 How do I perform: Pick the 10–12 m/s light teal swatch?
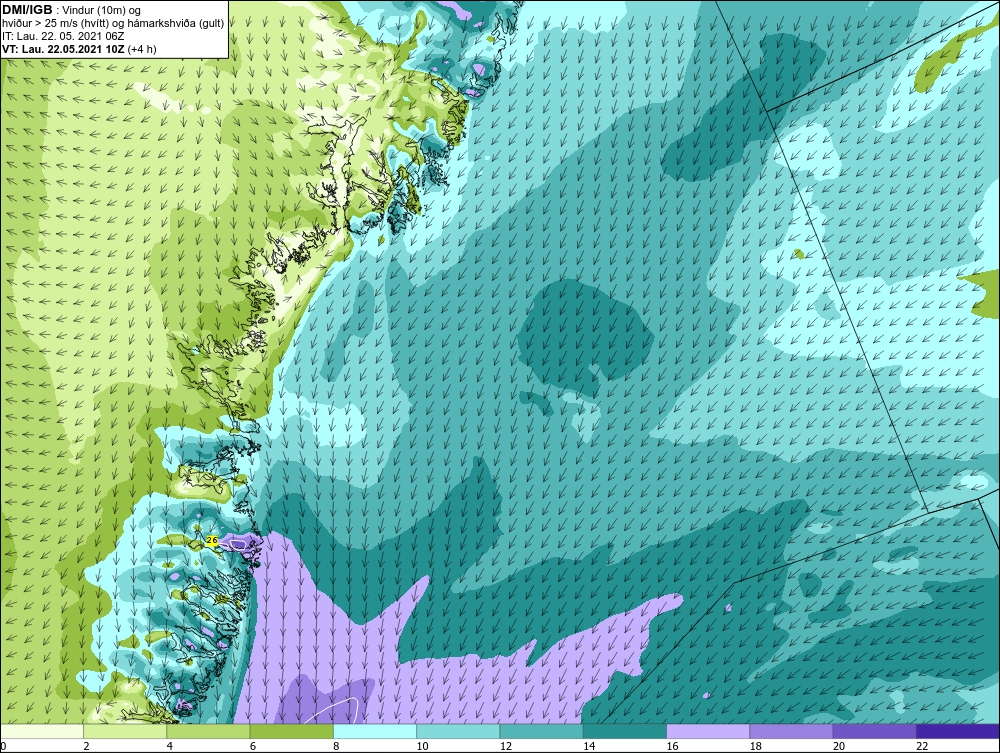click(458, 731)
